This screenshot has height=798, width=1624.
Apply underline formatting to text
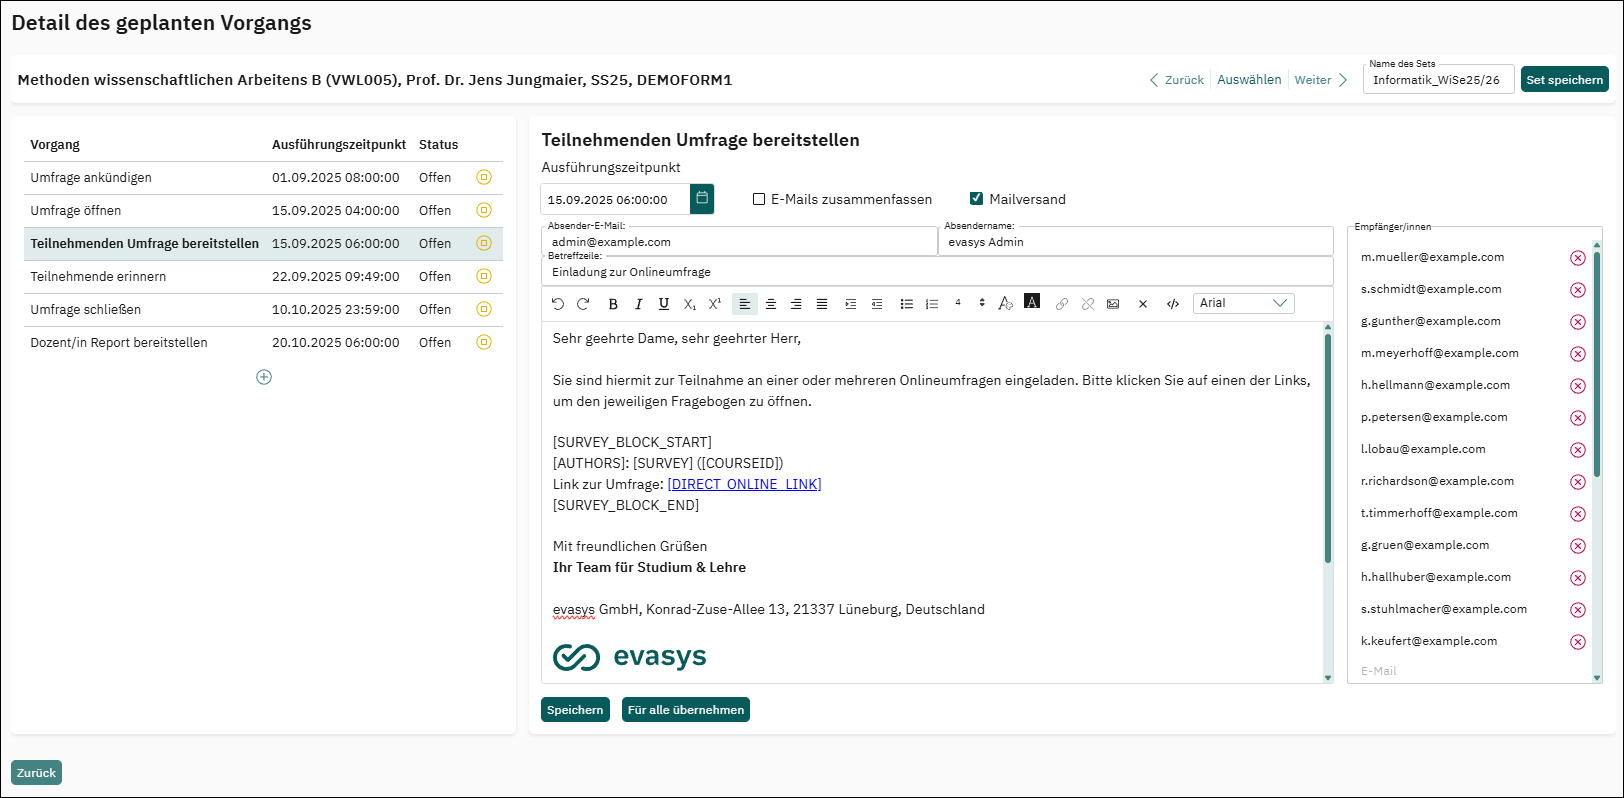tap(664, 304)
